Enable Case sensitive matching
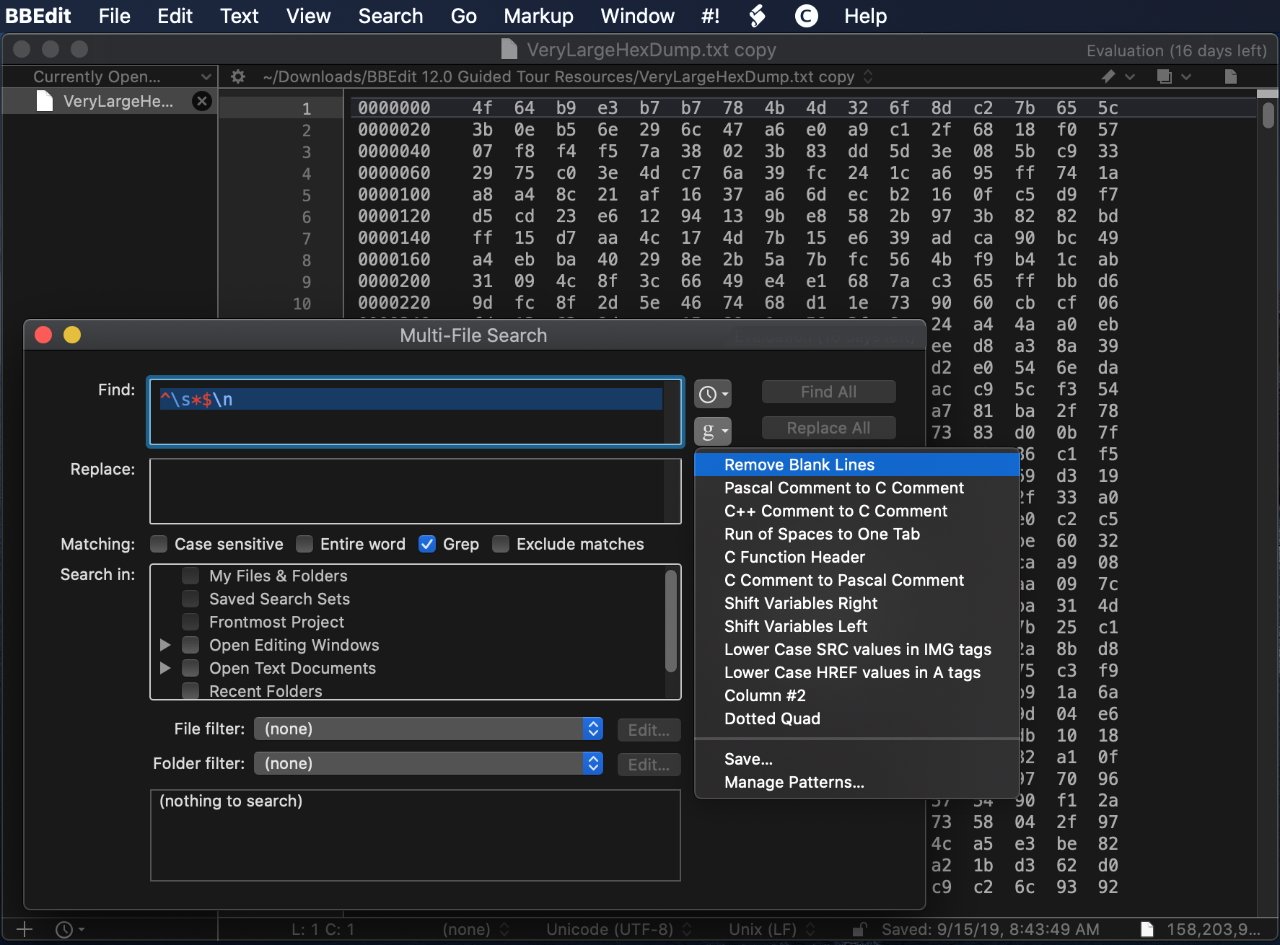1280x945 pixels. click(x=159, y=544)
